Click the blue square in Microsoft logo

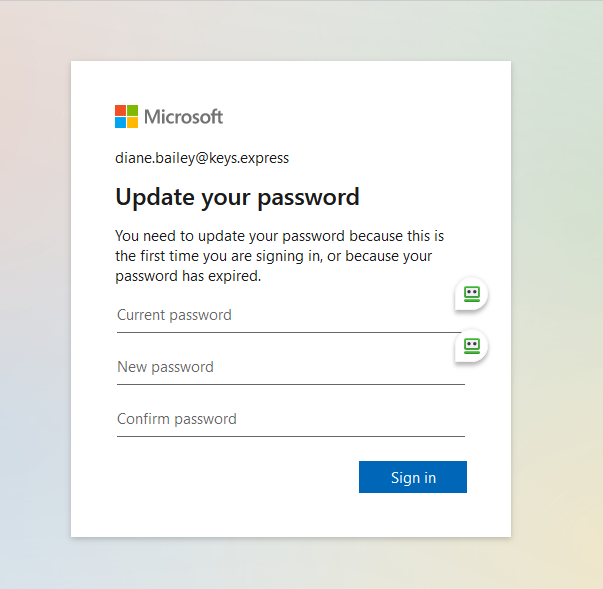point(120,122)
